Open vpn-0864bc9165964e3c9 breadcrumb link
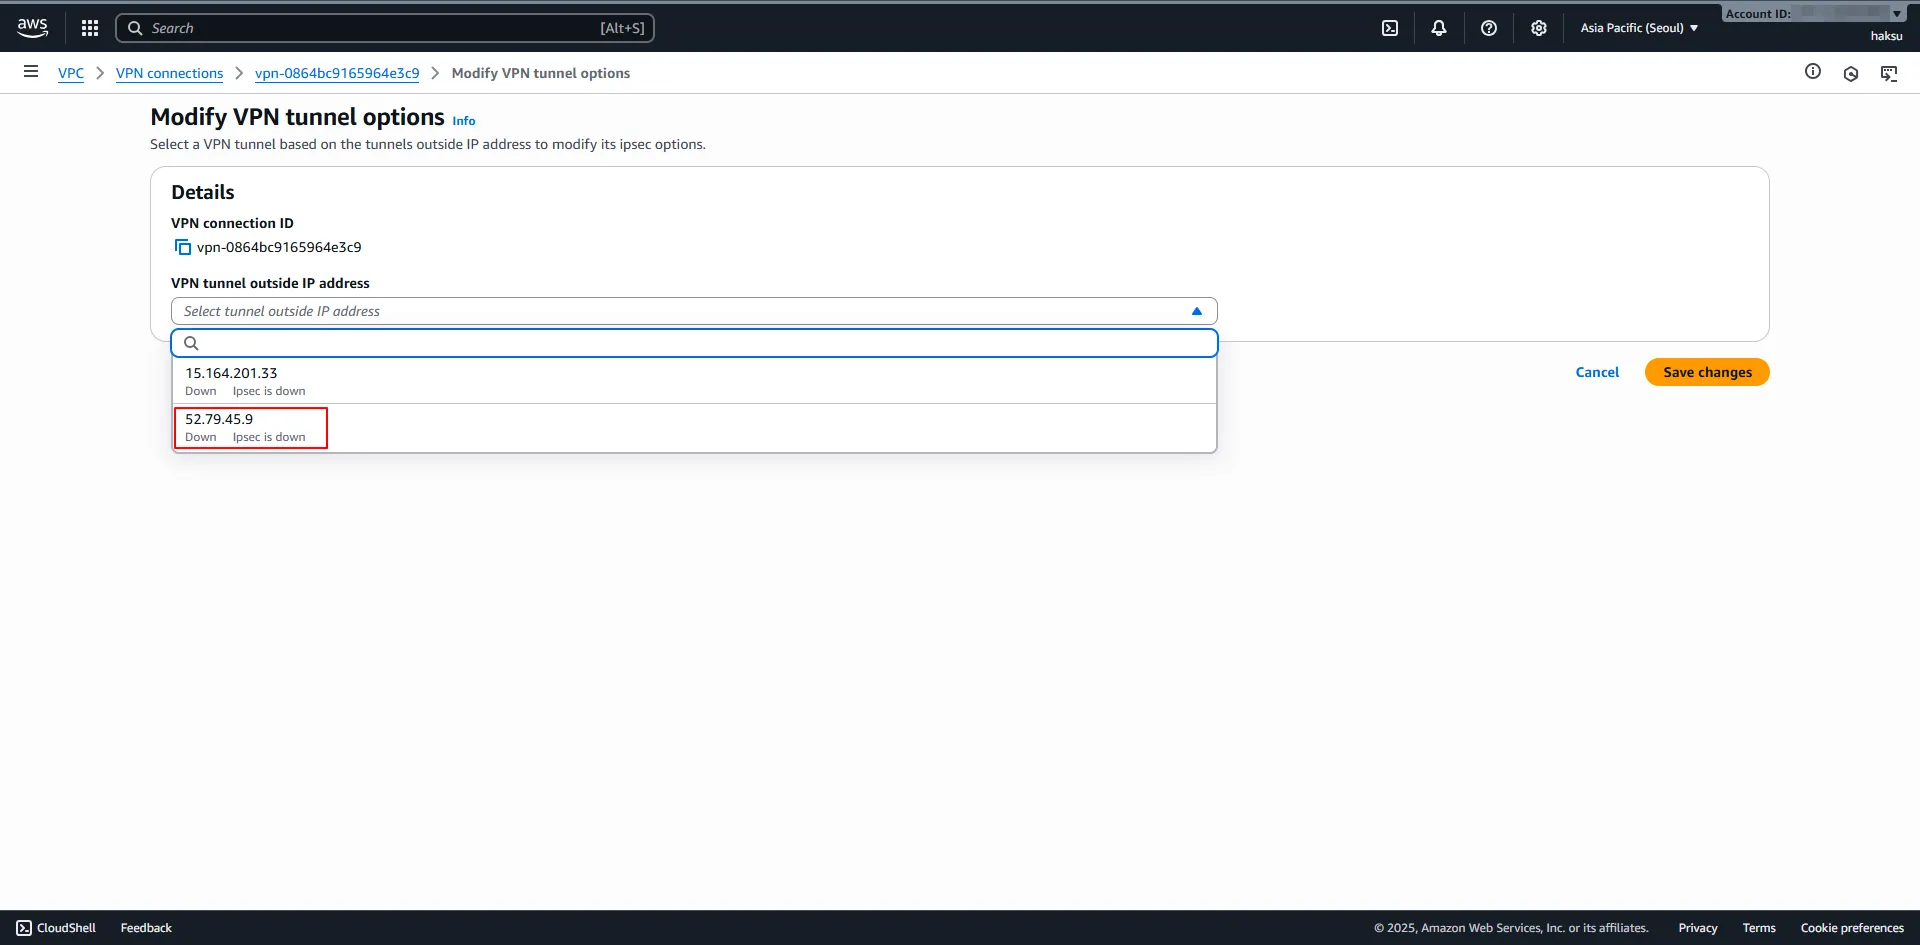 (x=337, y=73)
